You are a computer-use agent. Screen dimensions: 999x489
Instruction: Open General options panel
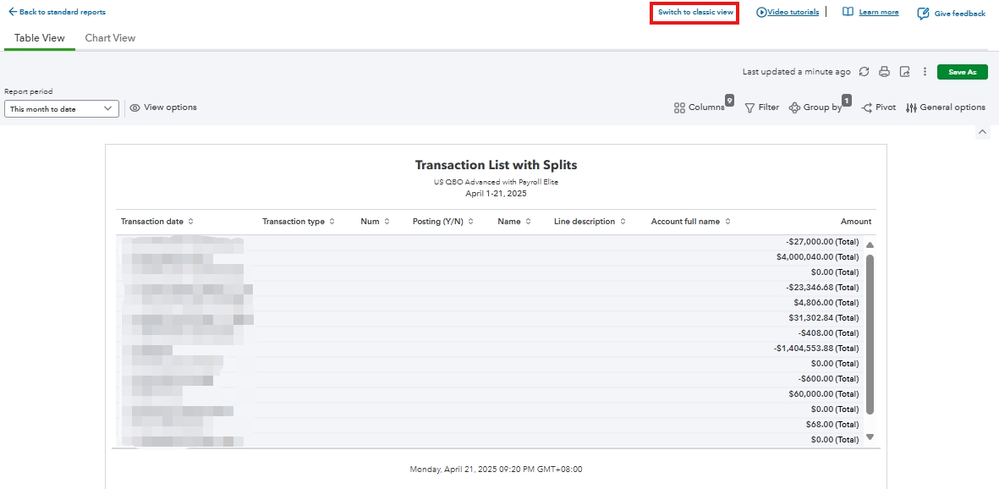click(945, 107)
